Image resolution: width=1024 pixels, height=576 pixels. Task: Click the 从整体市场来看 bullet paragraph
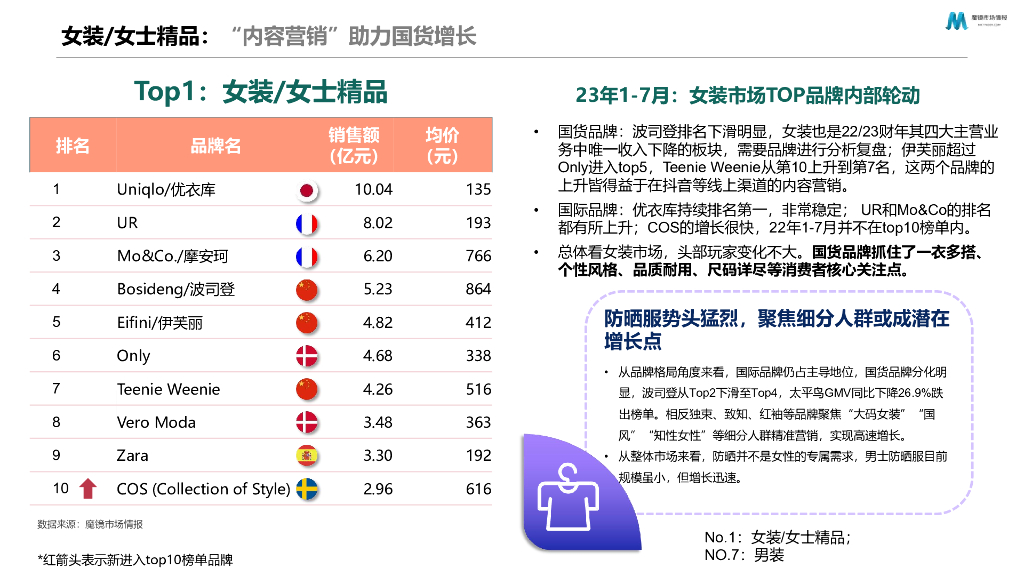(x=782, y=467)
